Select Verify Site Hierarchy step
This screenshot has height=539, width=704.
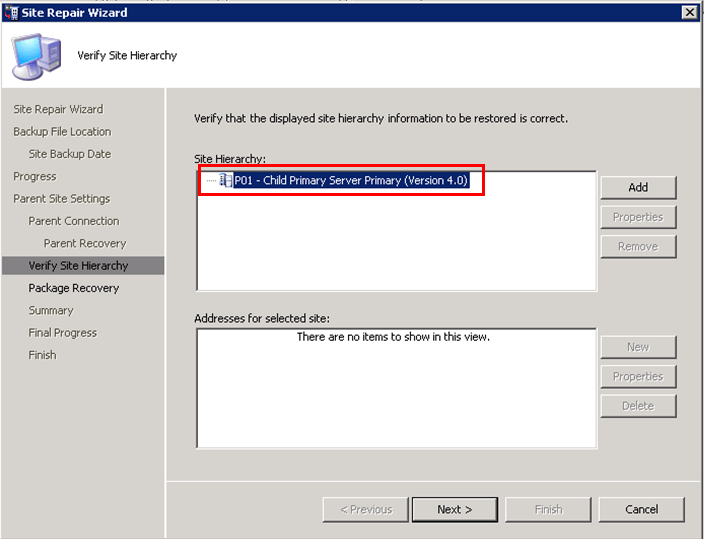point(83,265)
